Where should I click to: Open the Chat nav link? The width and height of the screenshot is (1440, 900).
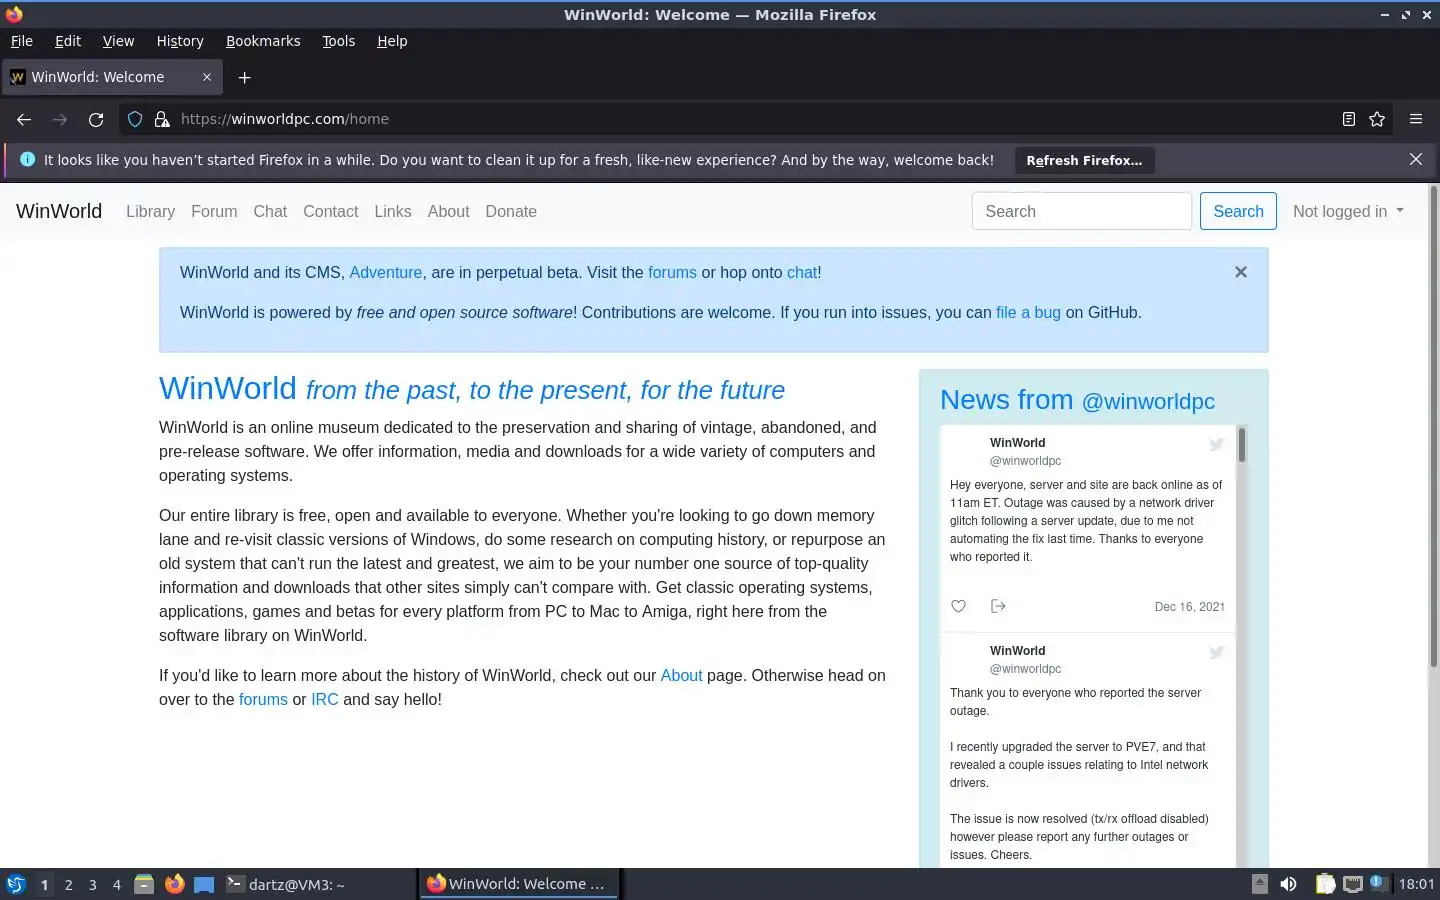[270, 211]
